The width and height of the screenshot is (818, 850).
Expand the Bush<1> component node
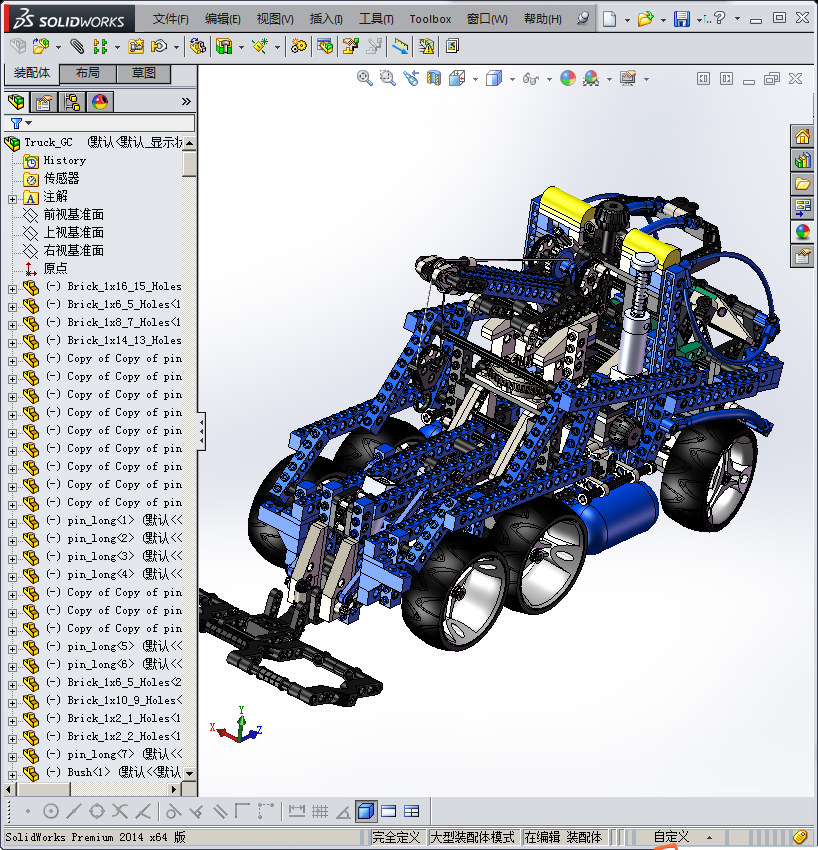[x=12, y=775]
